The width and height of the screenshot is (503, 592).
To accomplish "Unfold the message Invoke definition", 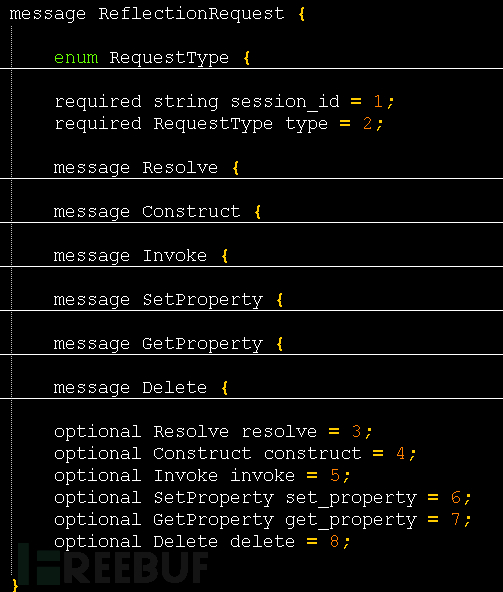I will 141,256.
